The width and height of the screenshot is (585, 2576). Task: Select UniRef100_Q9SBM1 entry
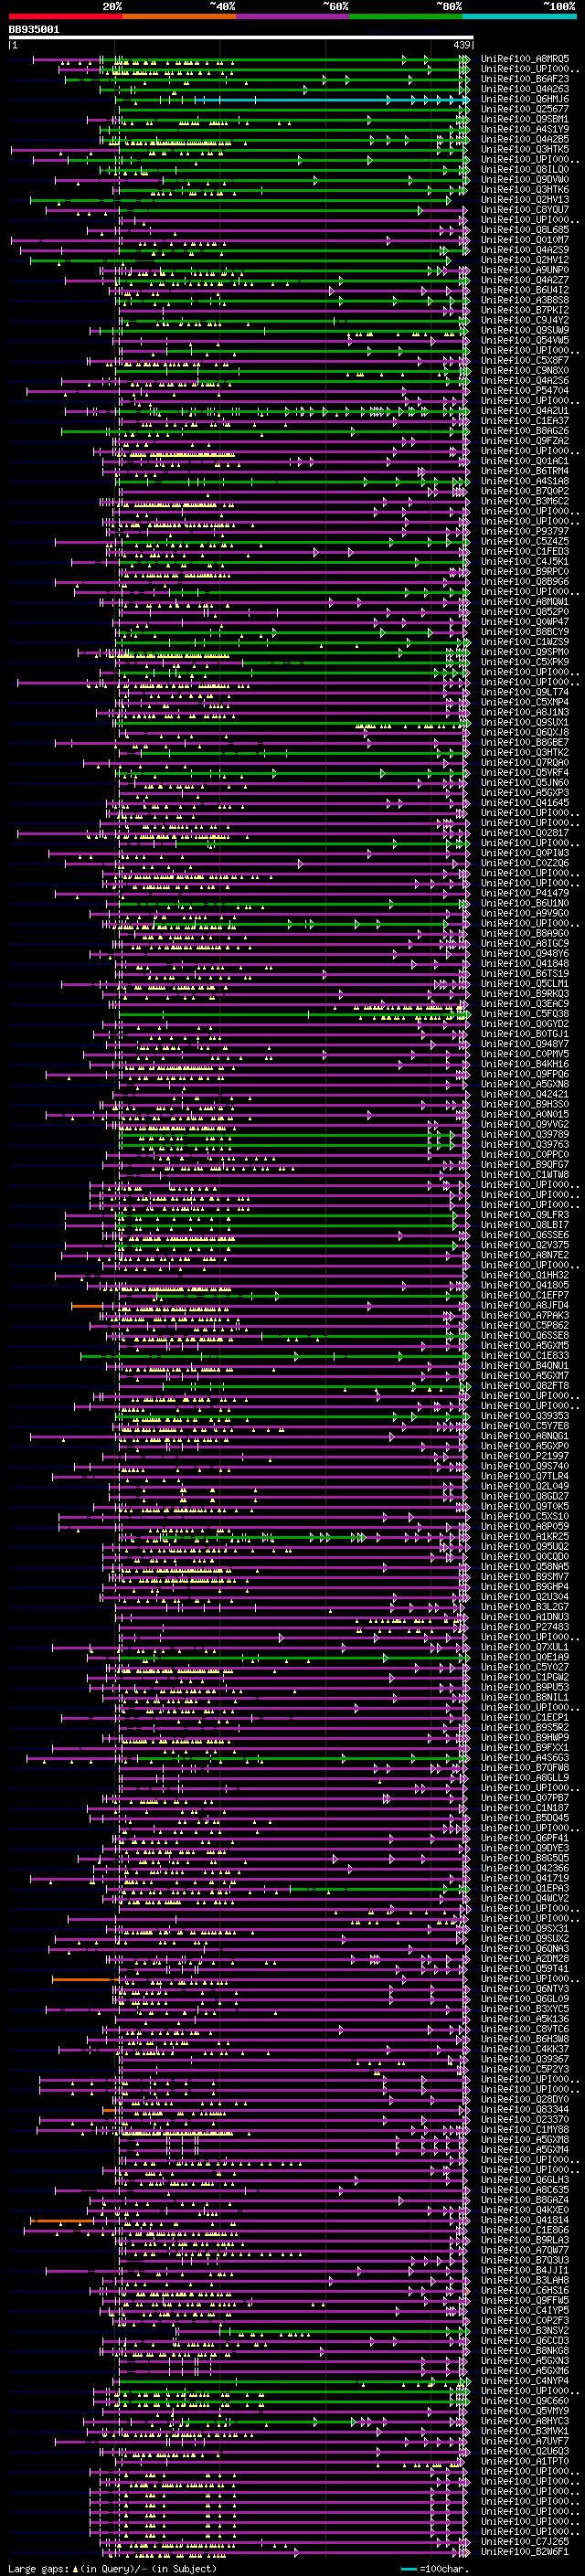point(525,119)
